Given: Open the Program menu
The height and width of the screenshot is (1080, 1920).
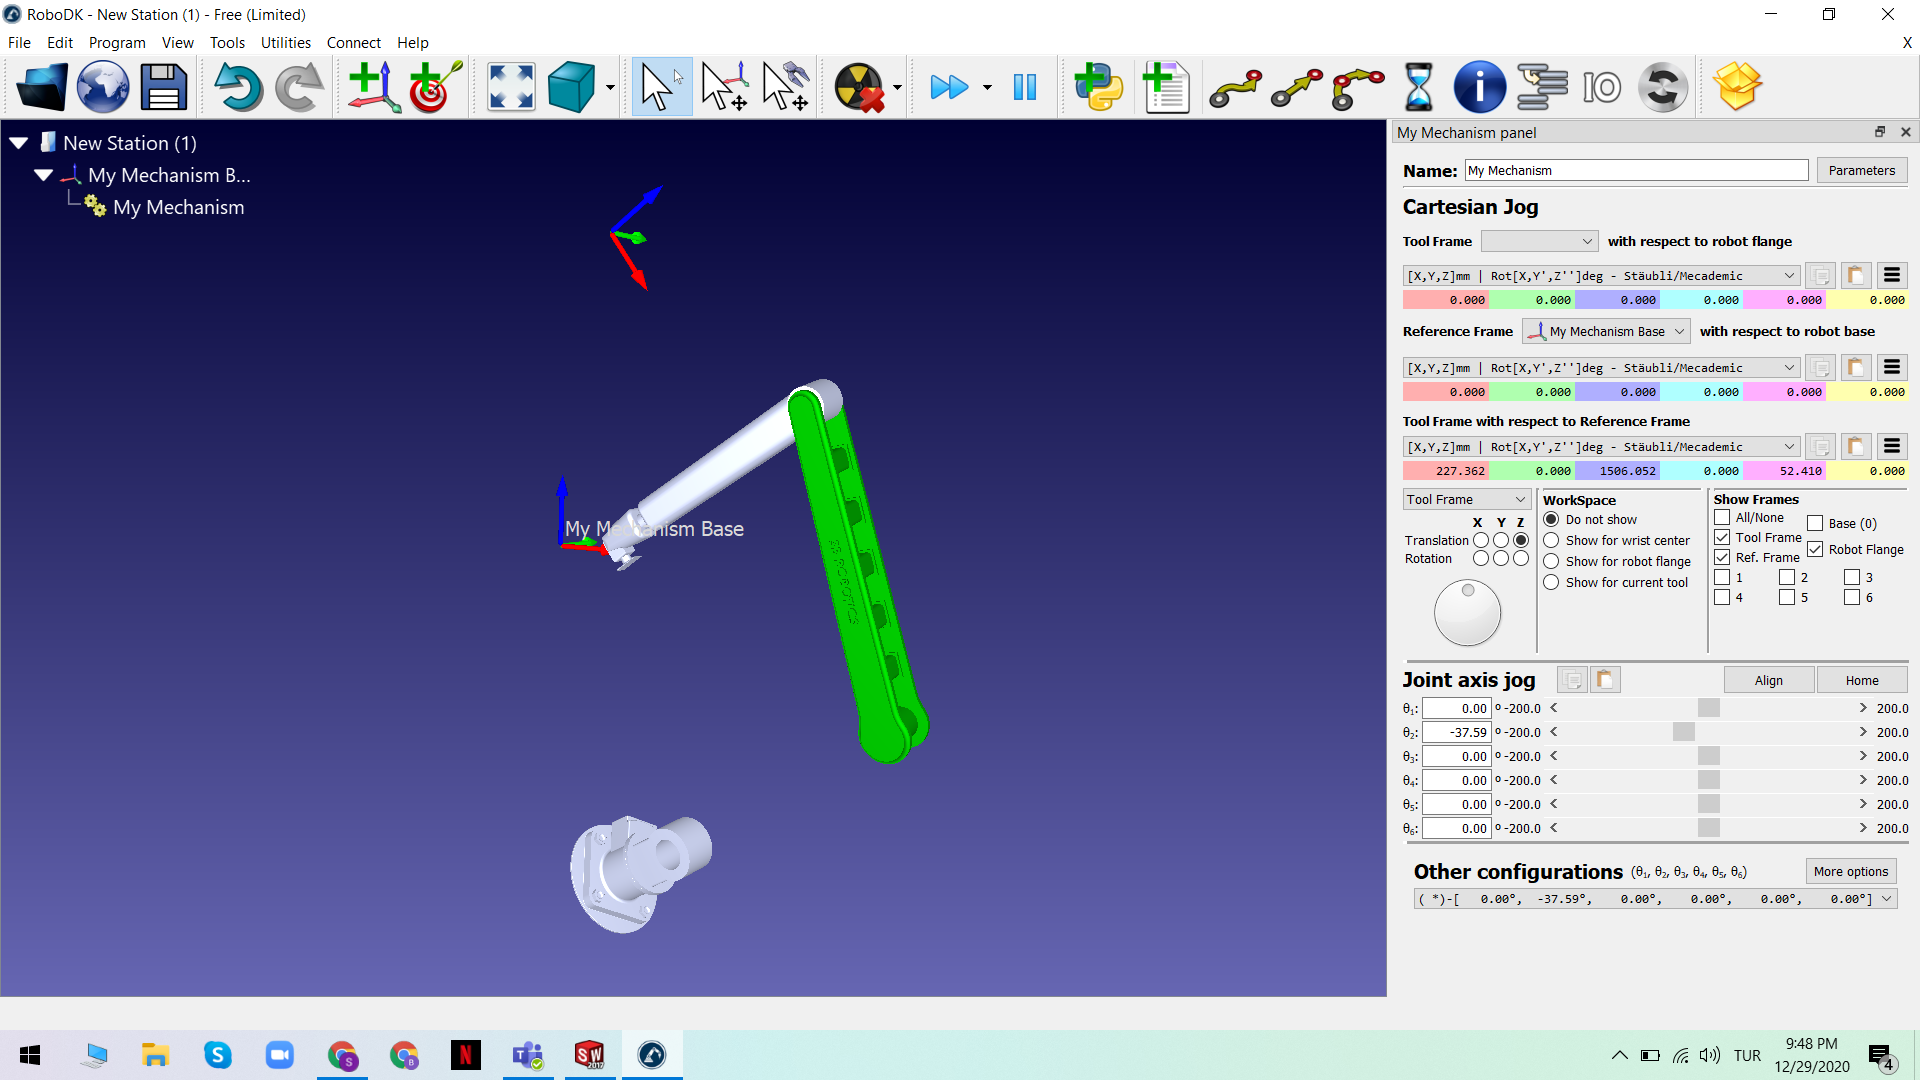Looking at the screenshot, I should pyautogui.click(x=117, y=42).
